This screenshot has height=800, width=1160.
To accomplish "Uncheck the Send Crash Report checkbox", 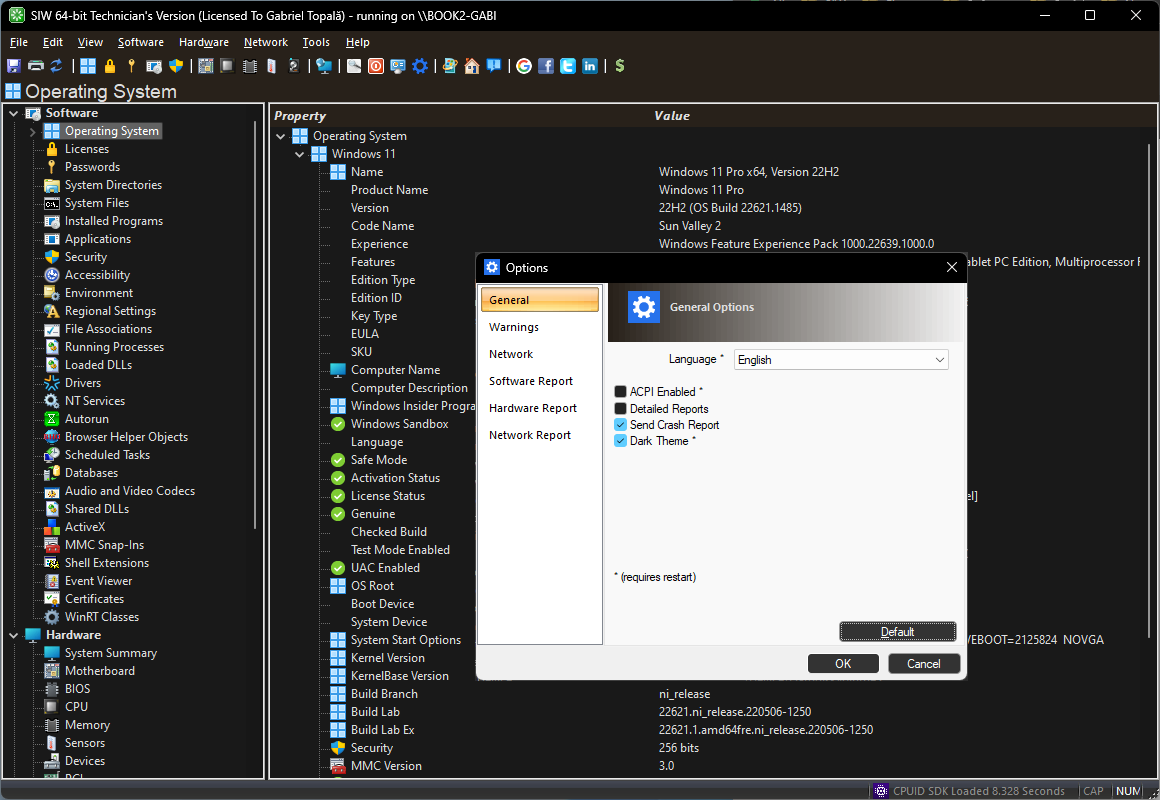I will pyautogui.click(x=621, y=425).
